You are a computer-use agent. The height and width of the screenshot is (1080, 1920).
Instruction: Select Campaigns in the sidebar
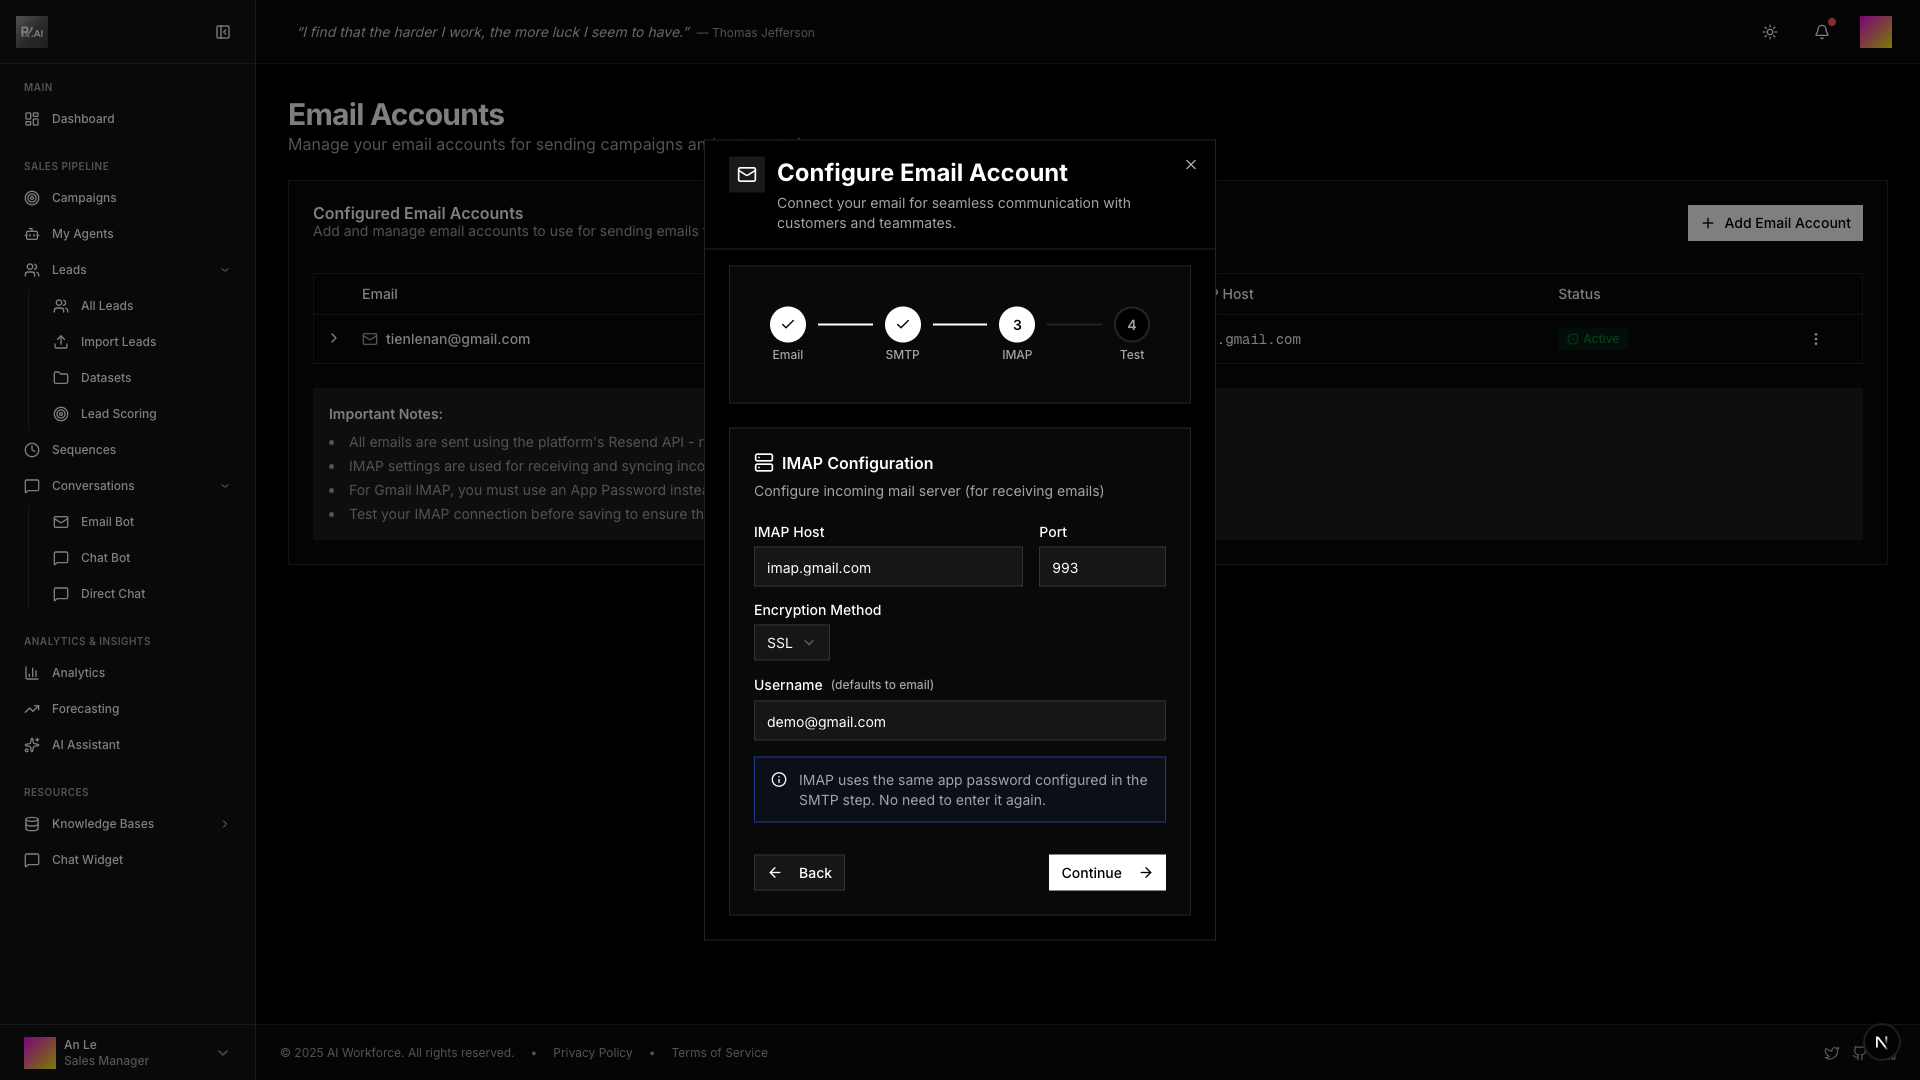[x=84, y=198]
